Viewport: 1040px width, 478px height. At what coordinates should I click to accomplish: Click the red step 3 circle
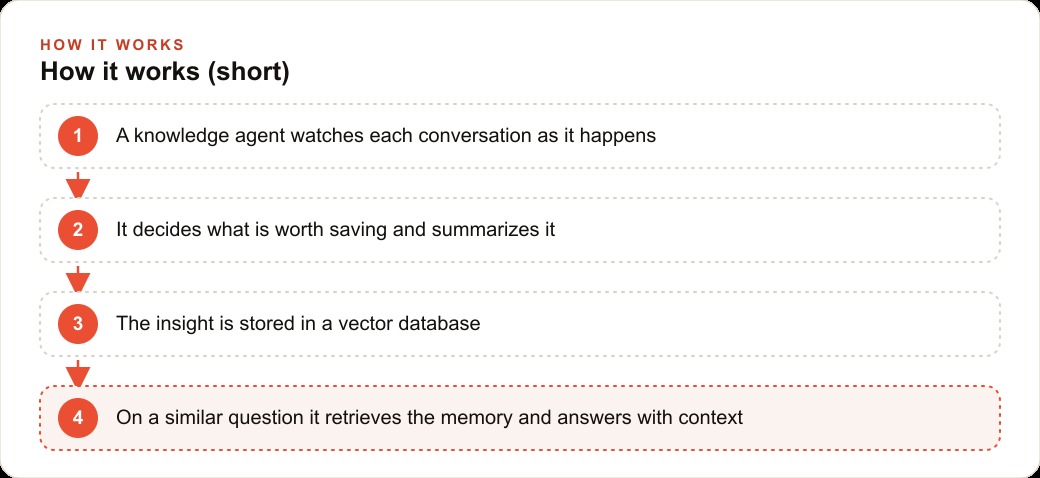point(78,324)
